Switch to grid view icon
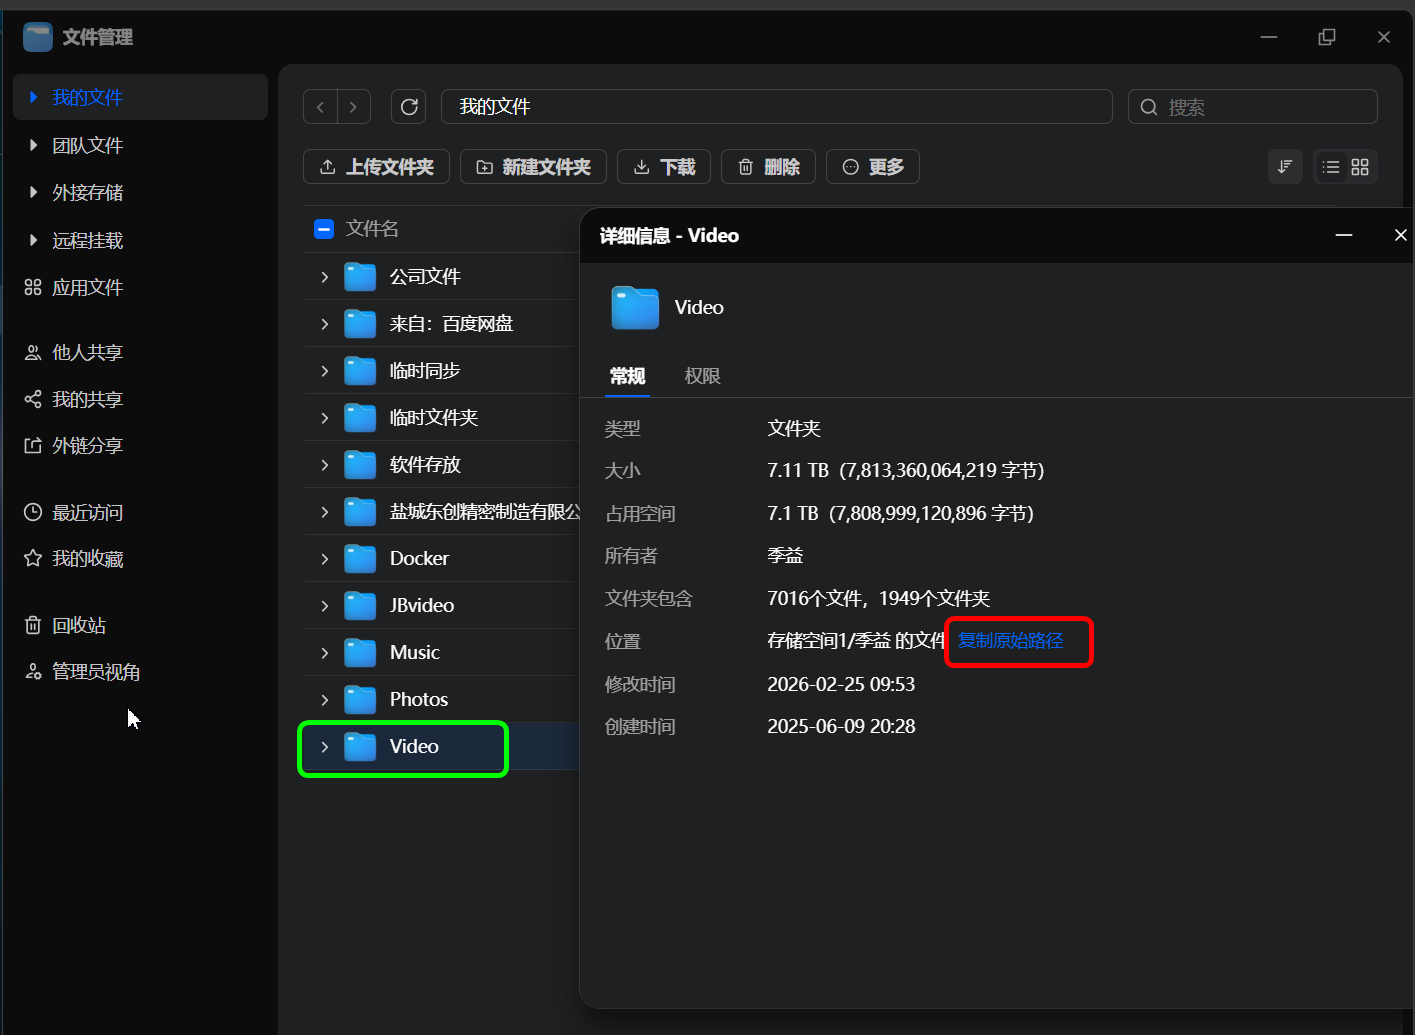 point(1359,166)
